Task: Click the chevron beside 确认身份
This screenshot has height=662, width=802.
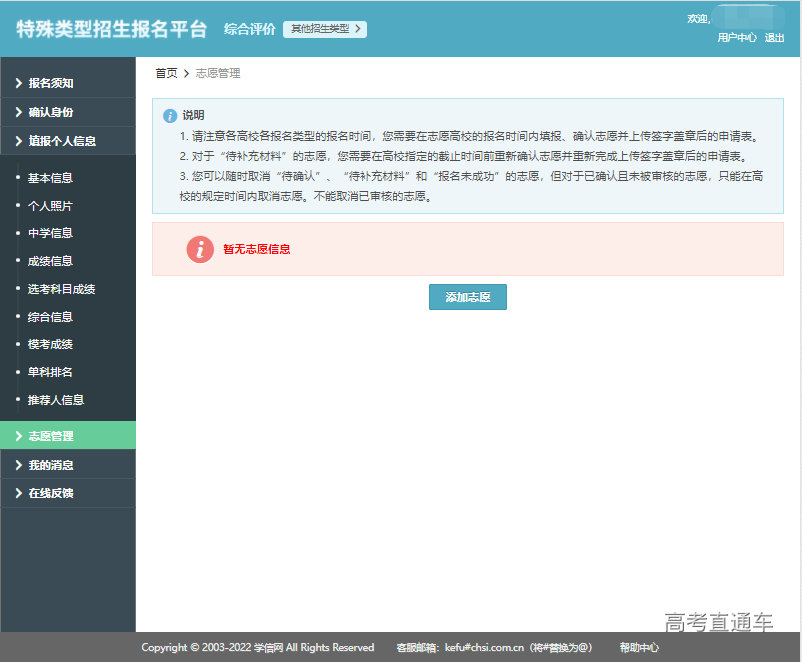Action: [x=19, y=113]
